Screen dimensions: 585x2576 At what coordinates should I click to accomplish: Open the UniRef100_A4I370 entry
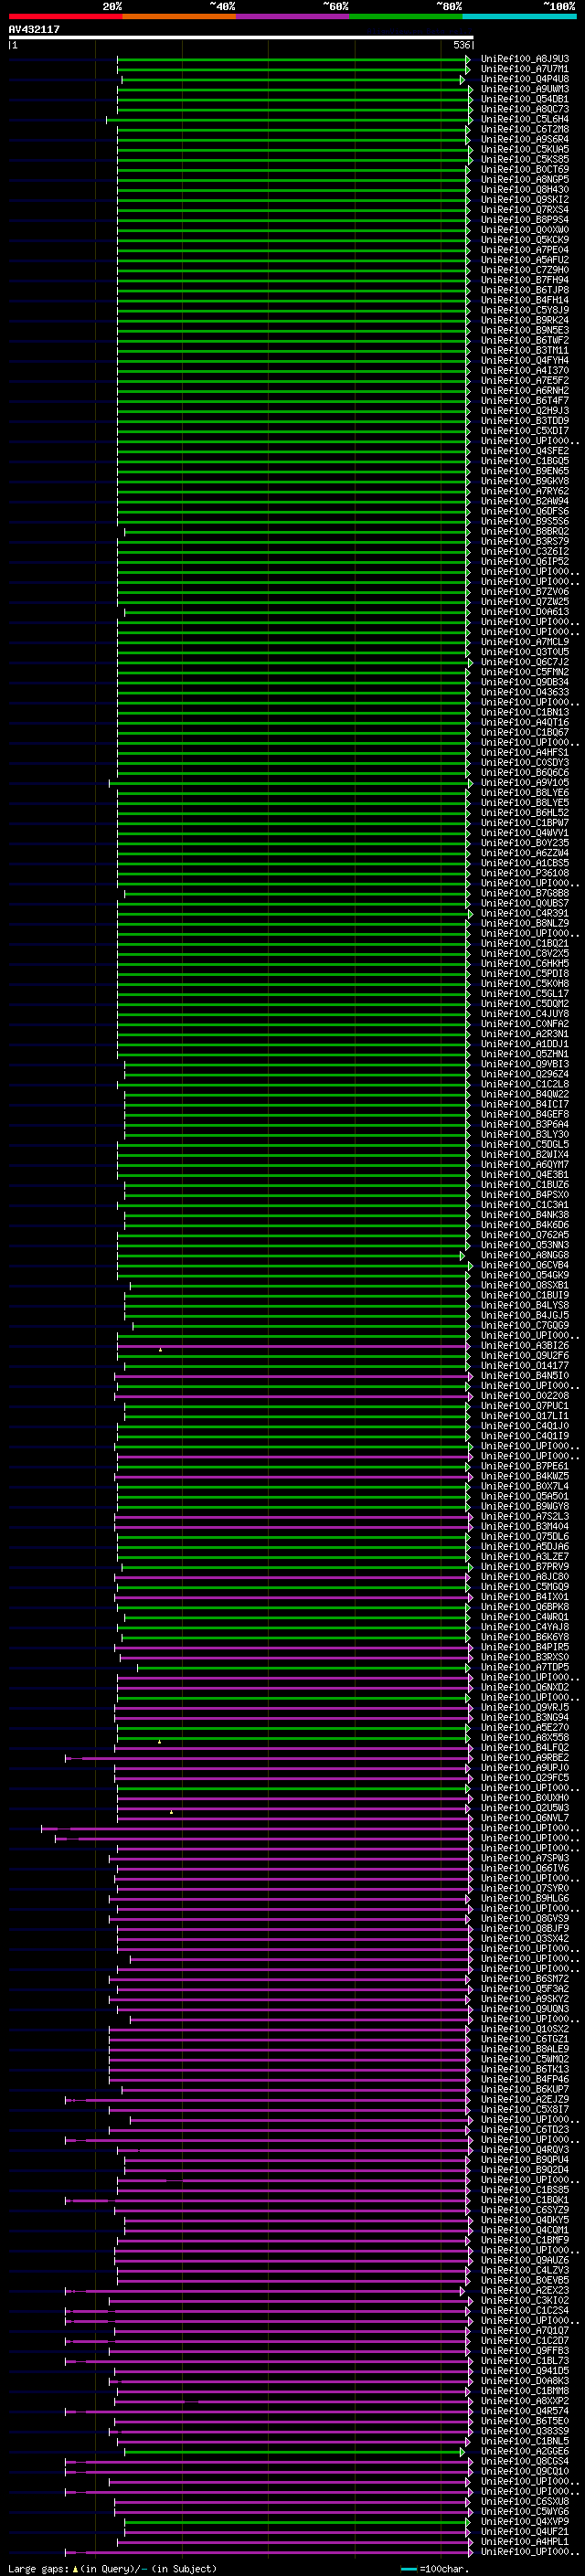(525, 370)
